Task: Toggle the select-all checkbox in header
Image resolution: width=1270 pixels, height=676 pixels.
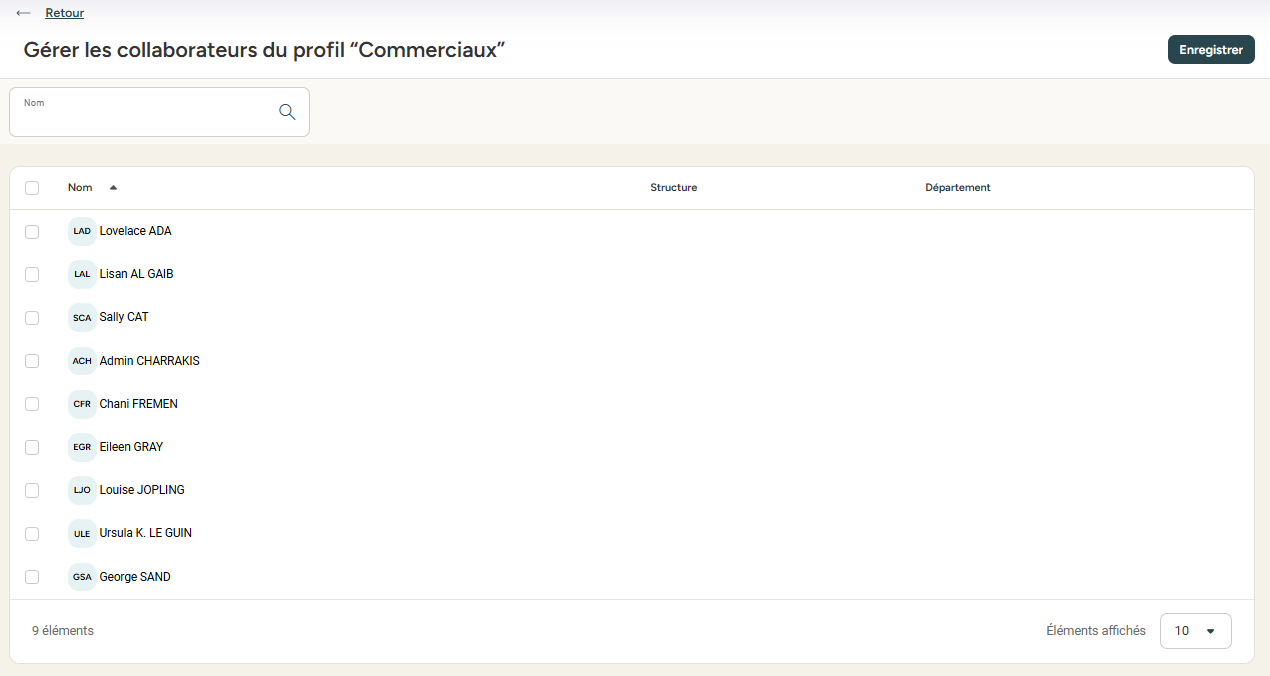Action: pyautogui.click(x=32, y=188)
